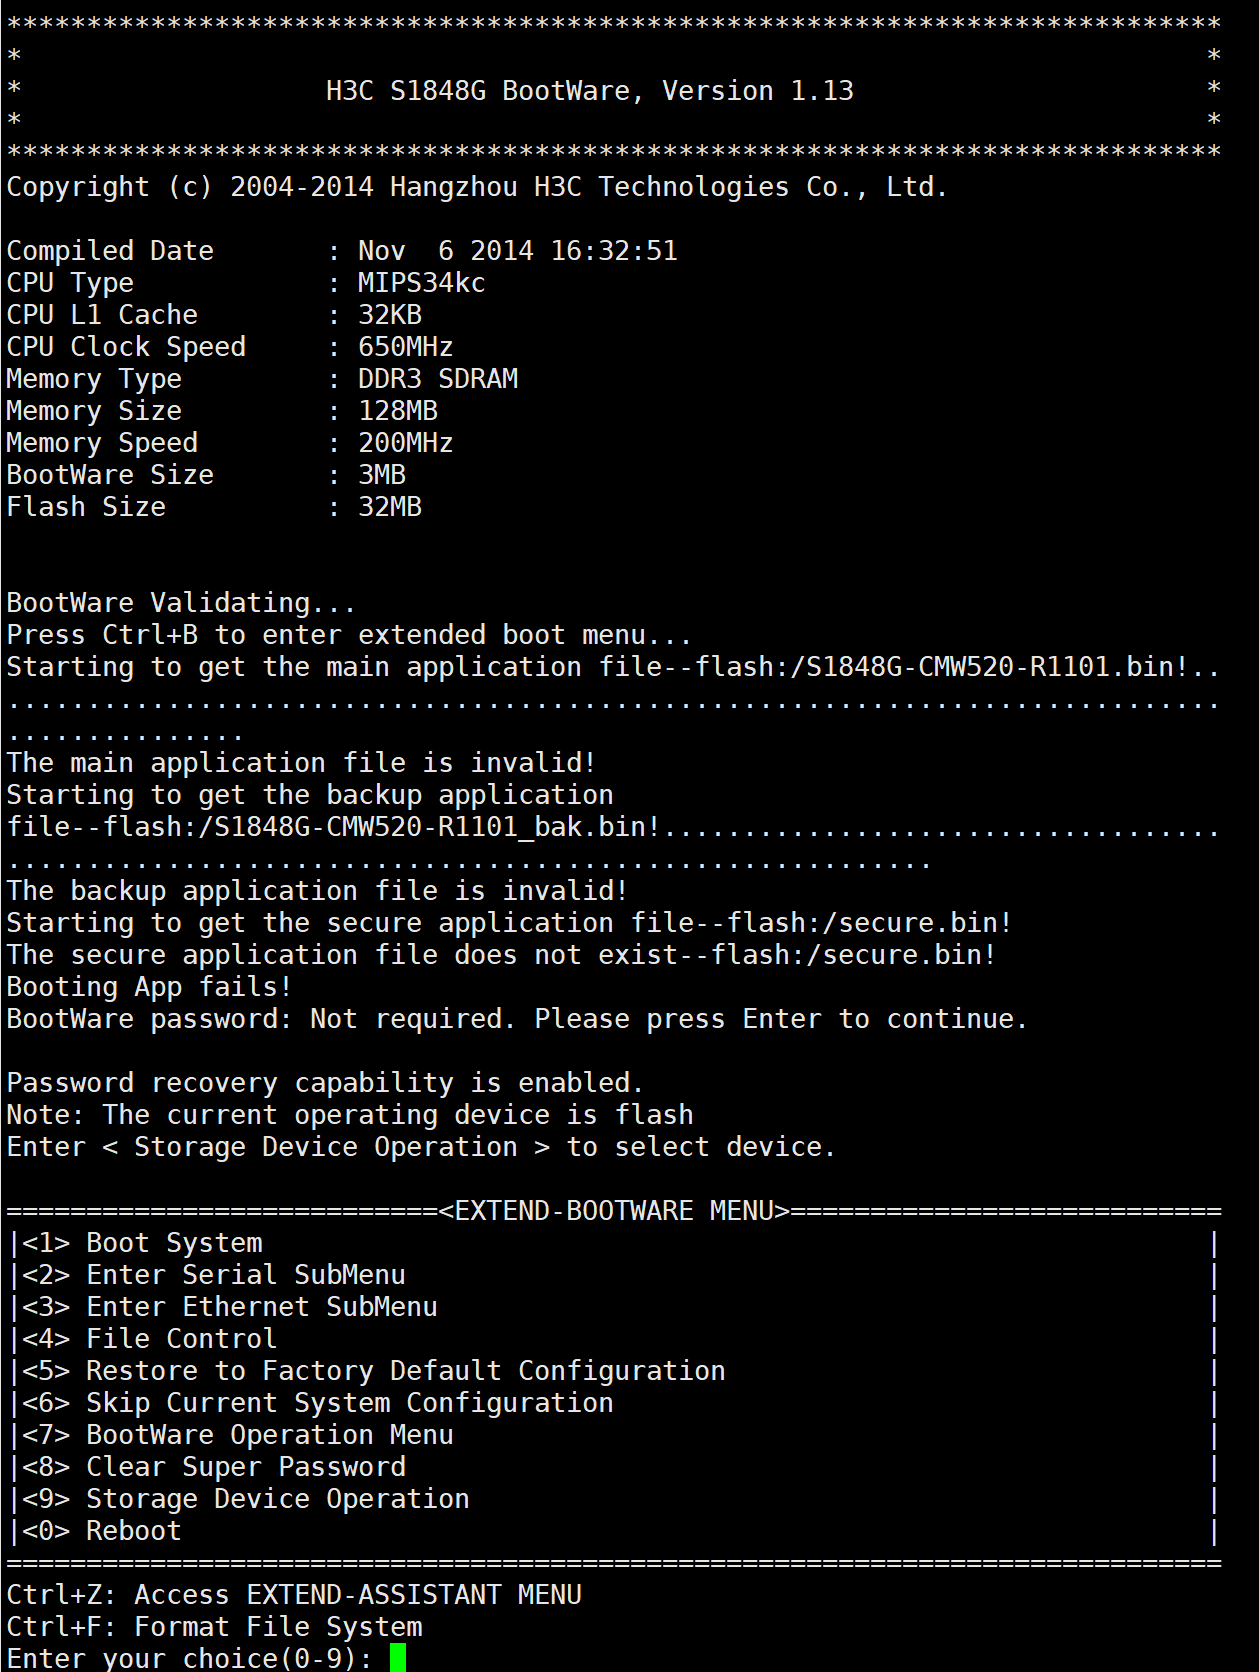Click the "EXTEND-BOOTWARE MENU" header title
1259x1672 pixels.
coord(614,1211)
